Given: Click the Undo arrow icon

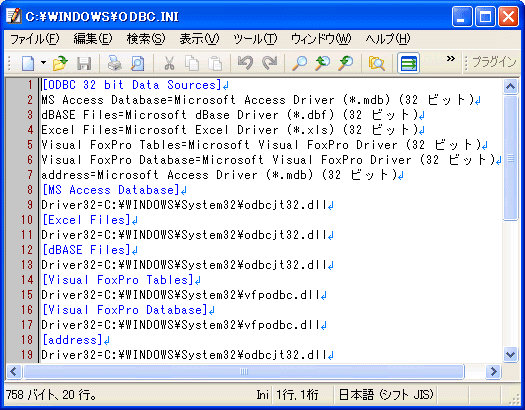Looking at the screenshot, I should [245, 63].
